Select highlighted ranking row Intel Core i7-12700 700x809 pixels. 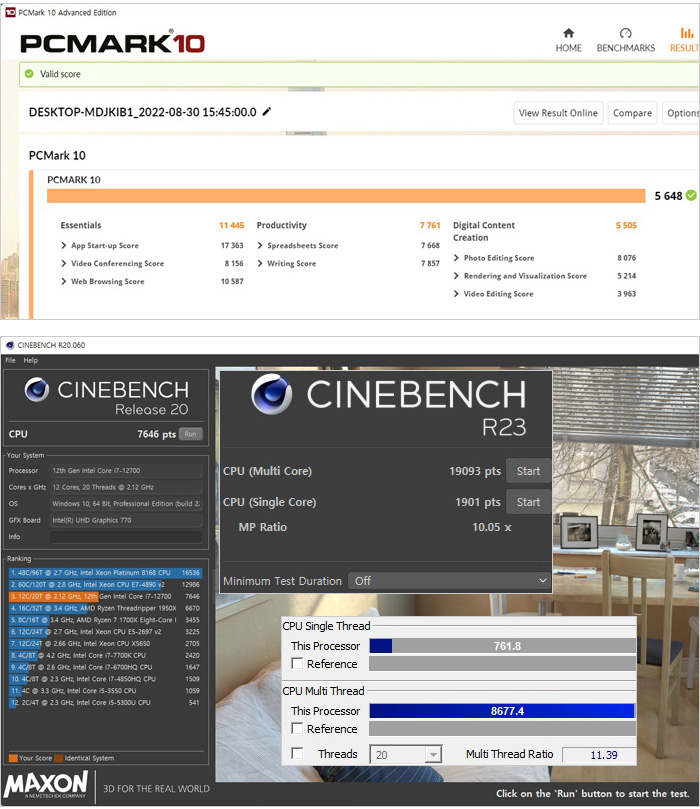click(105, 596)
